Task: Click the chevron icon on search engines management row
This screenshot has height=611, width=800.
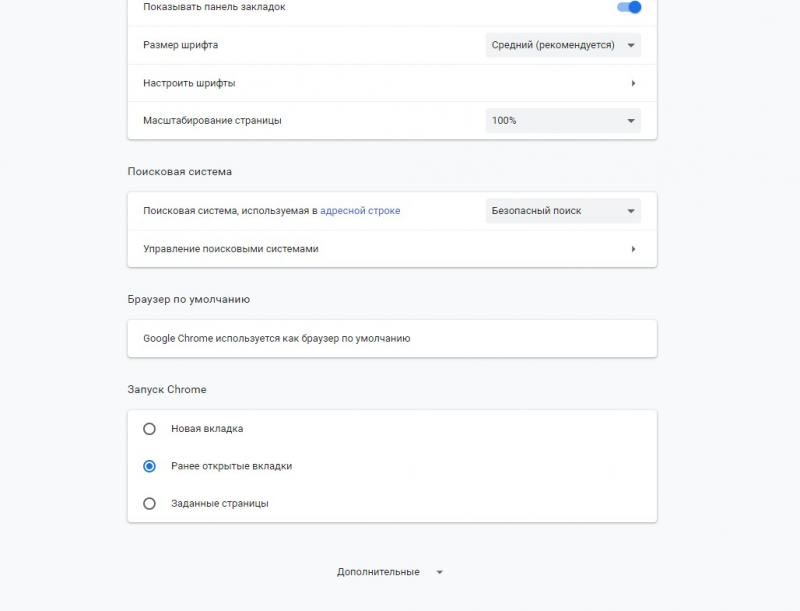Action: (633, 248)
